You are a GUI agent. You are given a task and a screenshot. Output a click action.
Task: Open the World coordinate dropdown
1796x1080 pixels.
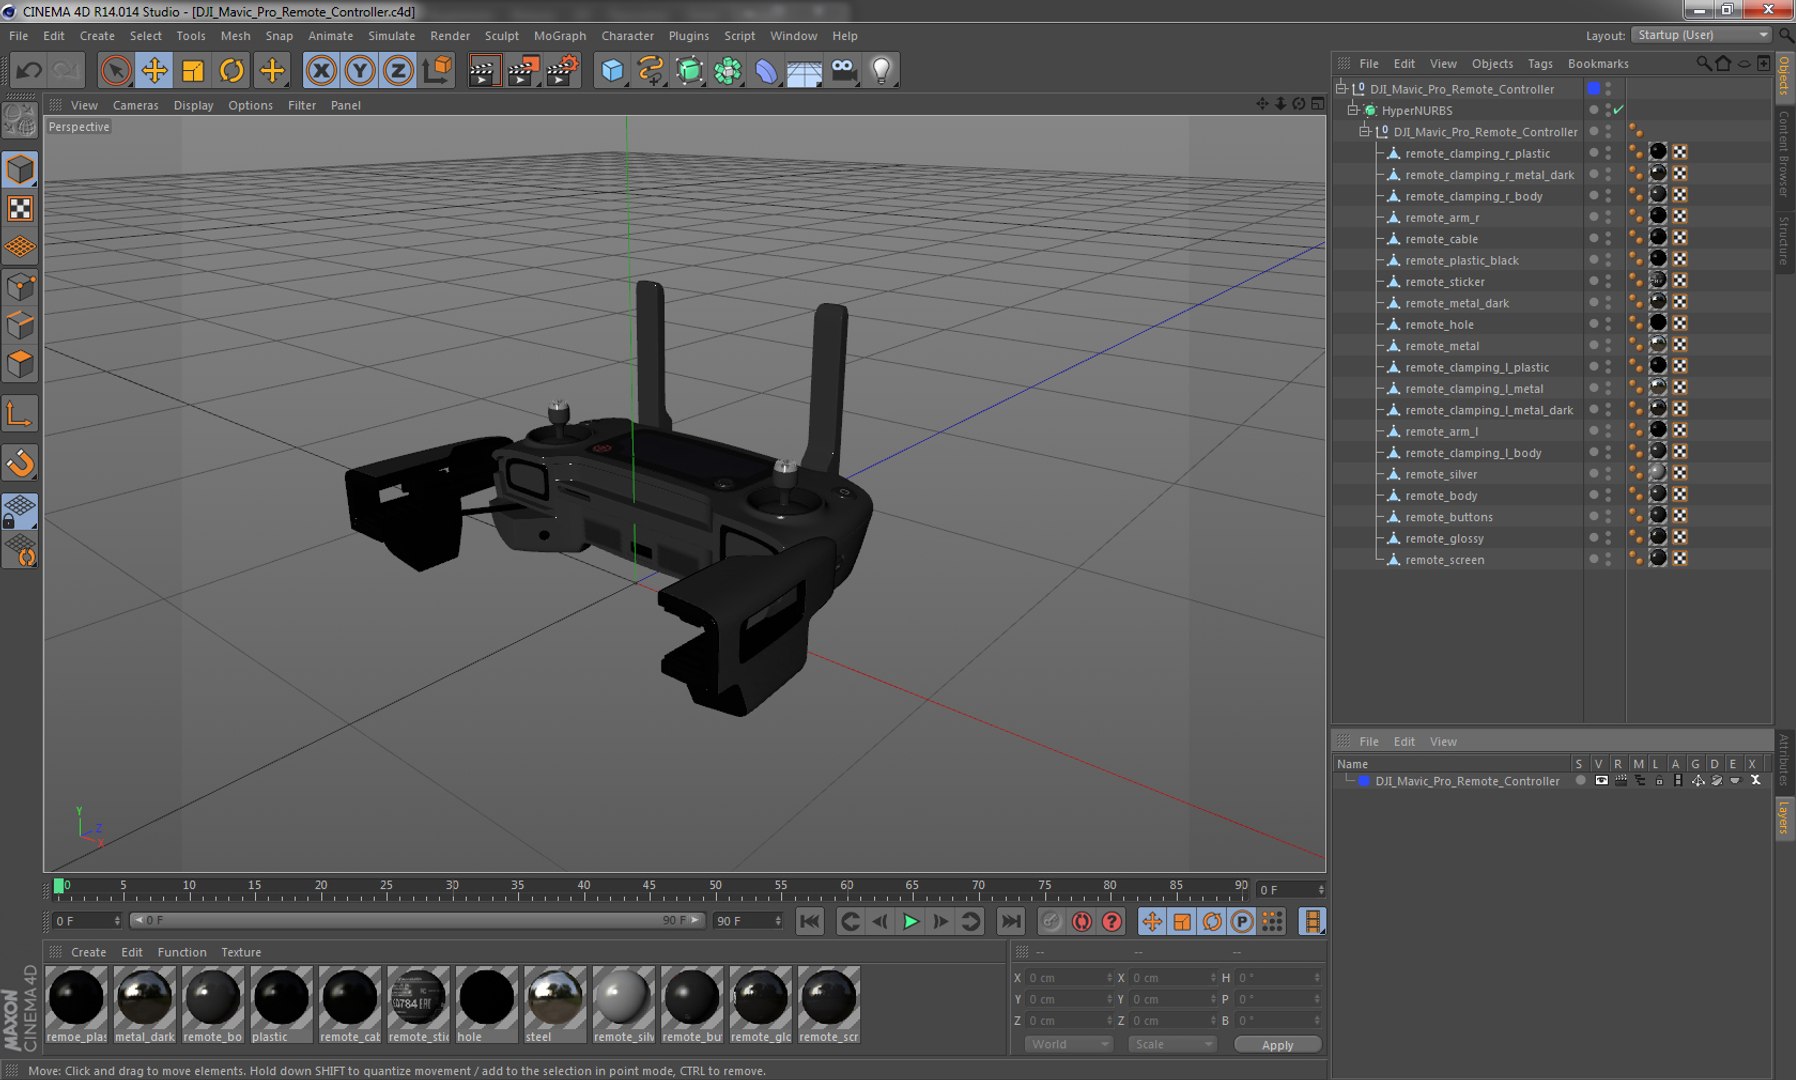pyautogui.click(x=1068, y=1044)
